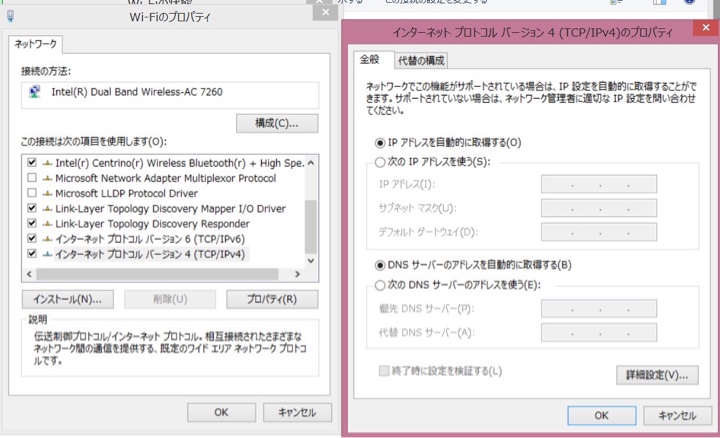This screenshot has width=720, height=438.
Task: Close the TCP/IPv4 properties dialog
Action: 706,28
